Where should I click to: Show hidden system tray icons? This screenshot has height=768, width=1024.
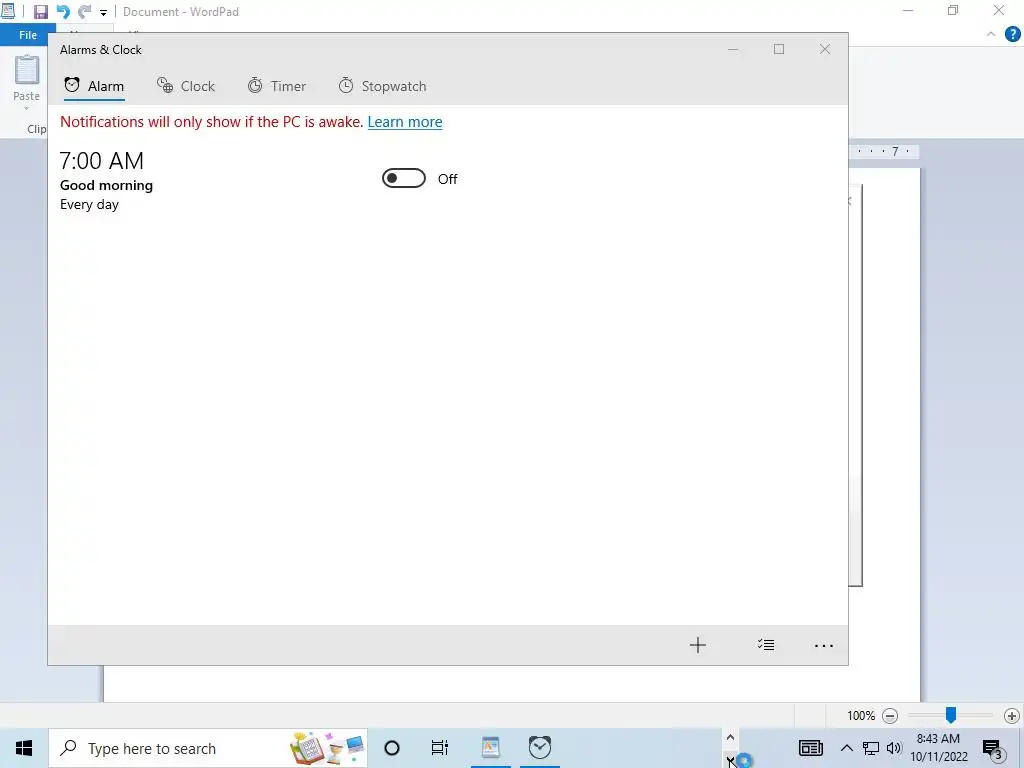tap(846, 748)
